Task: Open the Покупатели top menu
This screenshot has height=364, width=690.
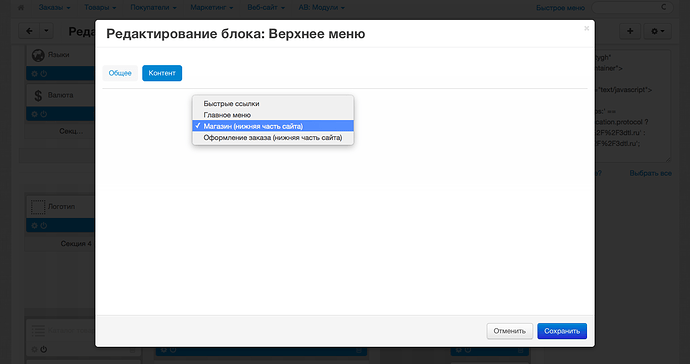Action: pos(153,7)
